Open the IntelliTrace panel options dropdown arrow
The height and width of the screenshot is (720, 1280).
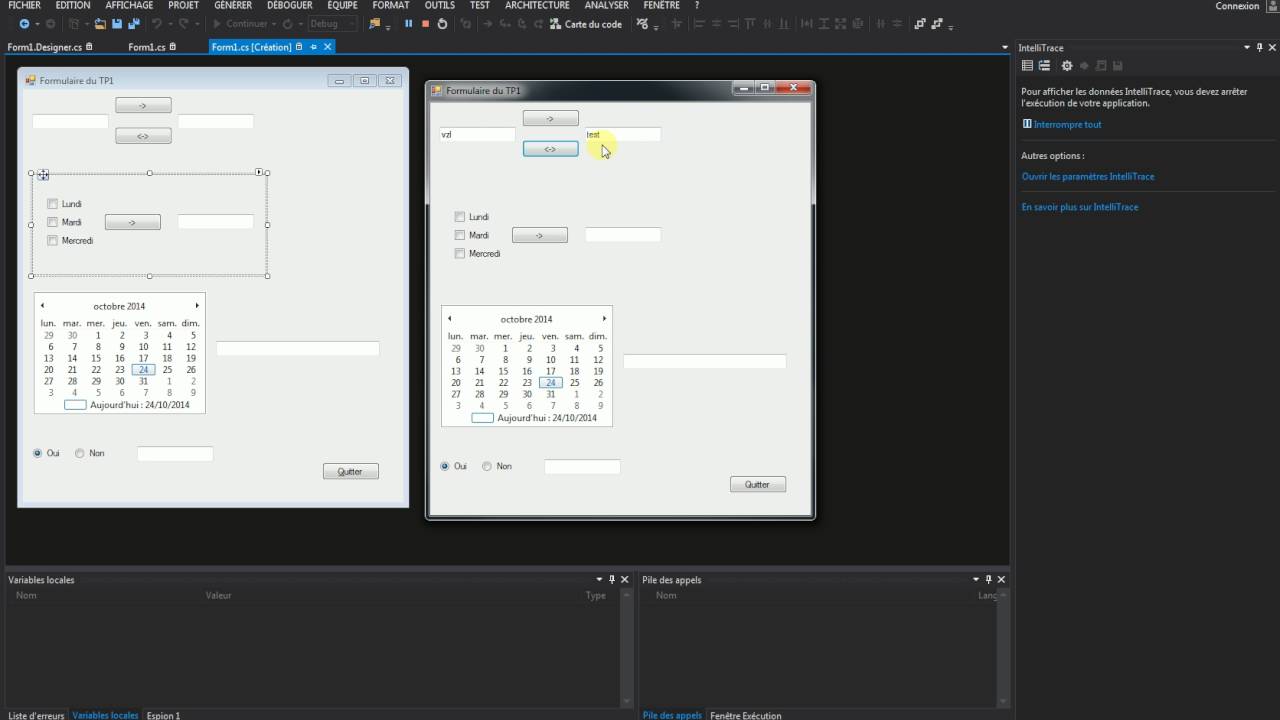coord(1247,47)
